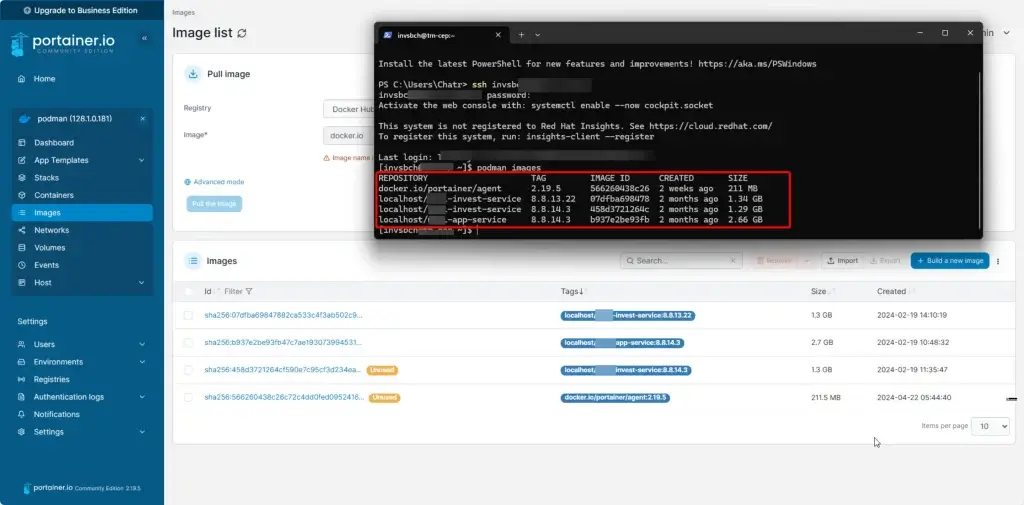Image resolution: width=1024 pixels, height=505 pixels.
Task: Expand the Settings submenu chevron
Action: coord(142,432)
